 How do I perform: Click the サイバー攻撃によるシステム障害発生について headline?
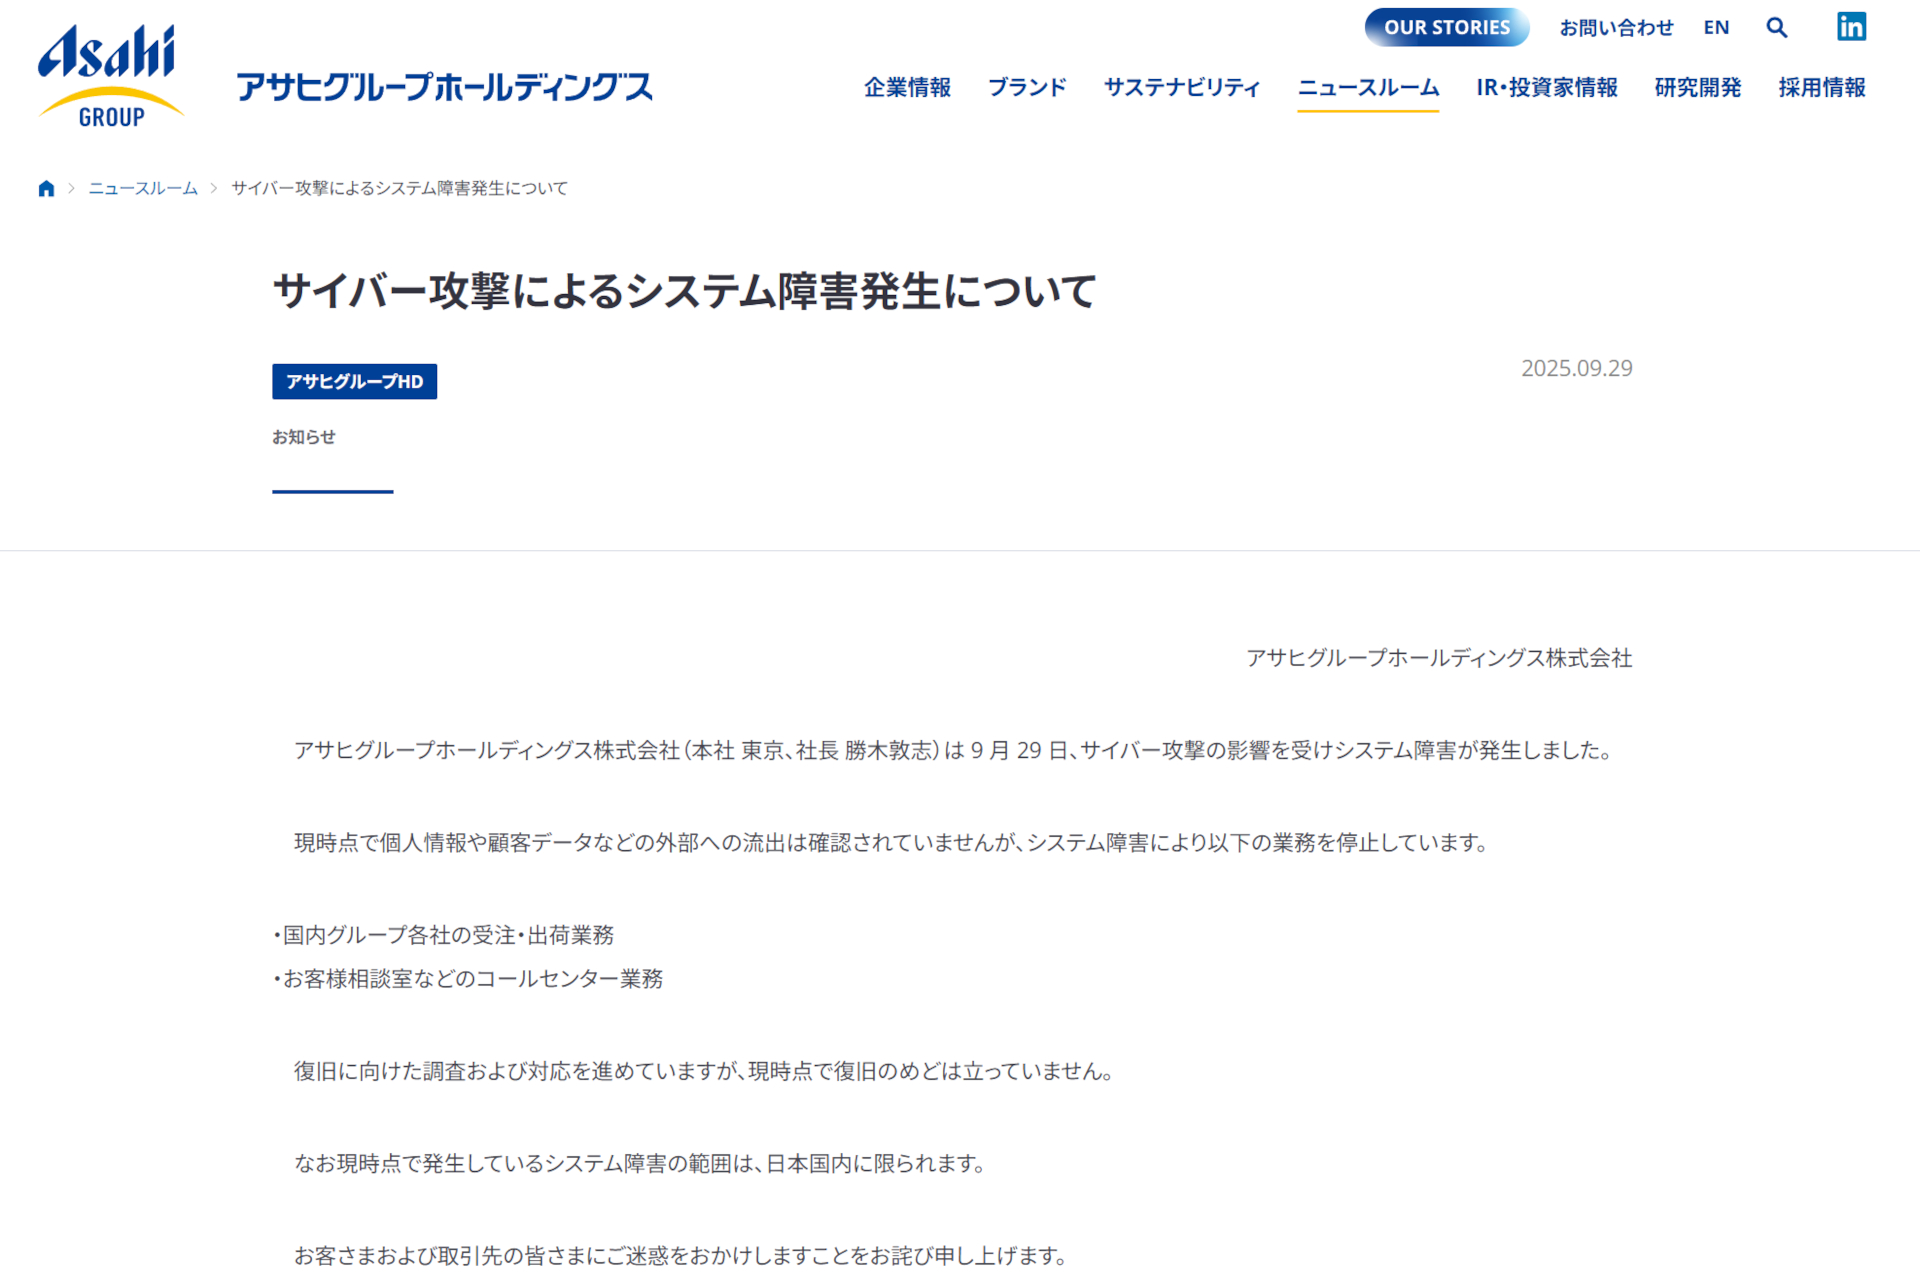coord(685,291)
